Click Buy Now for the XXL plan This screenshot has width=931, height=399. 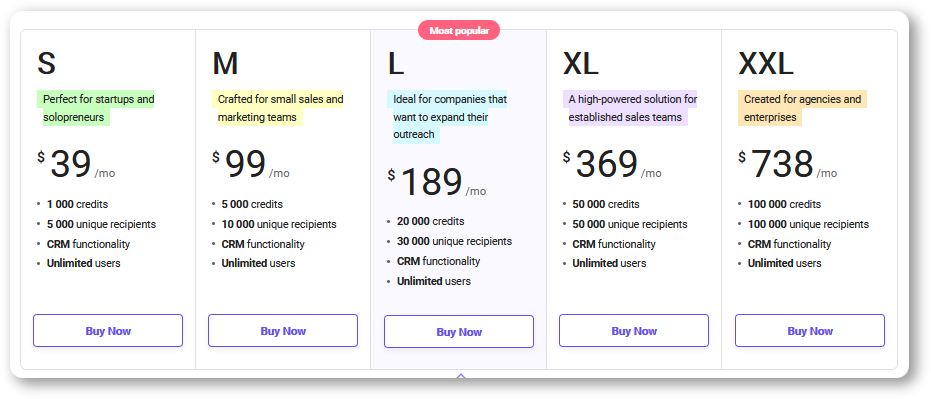coord(809,331)
